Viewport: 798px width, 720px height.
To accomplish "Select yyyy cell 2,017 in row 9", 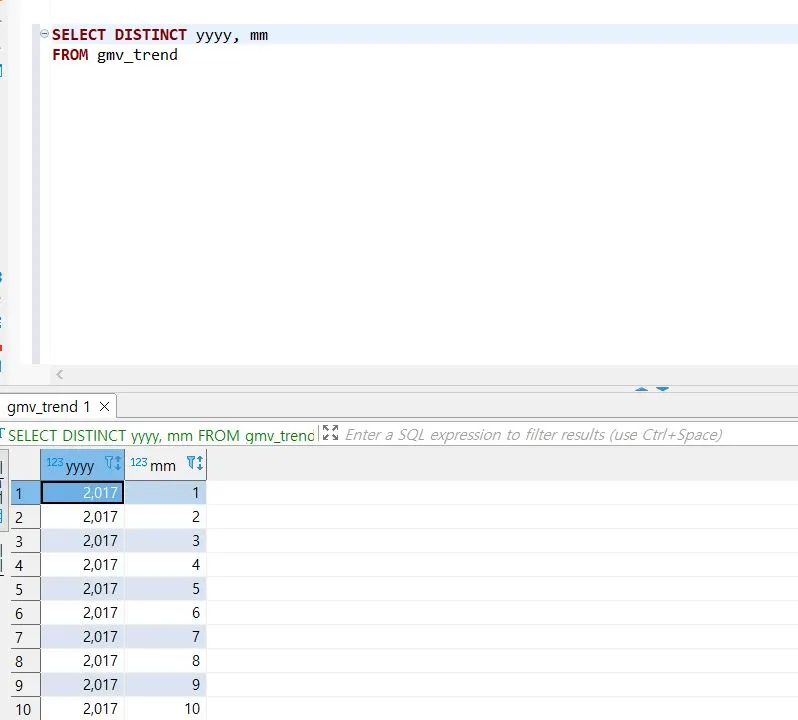I will pos(82,684).
